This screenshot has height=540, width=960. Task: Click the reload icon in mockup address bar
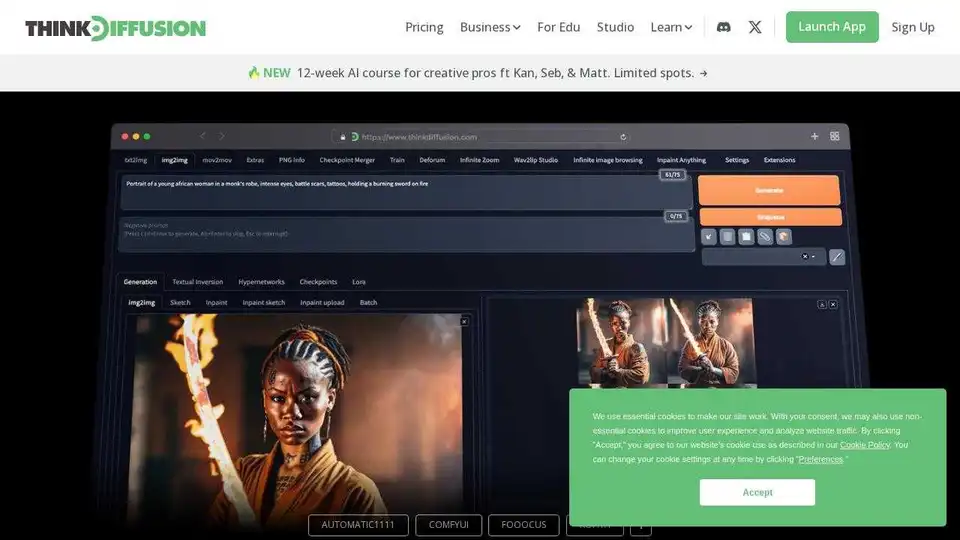[x=623, y=137]
